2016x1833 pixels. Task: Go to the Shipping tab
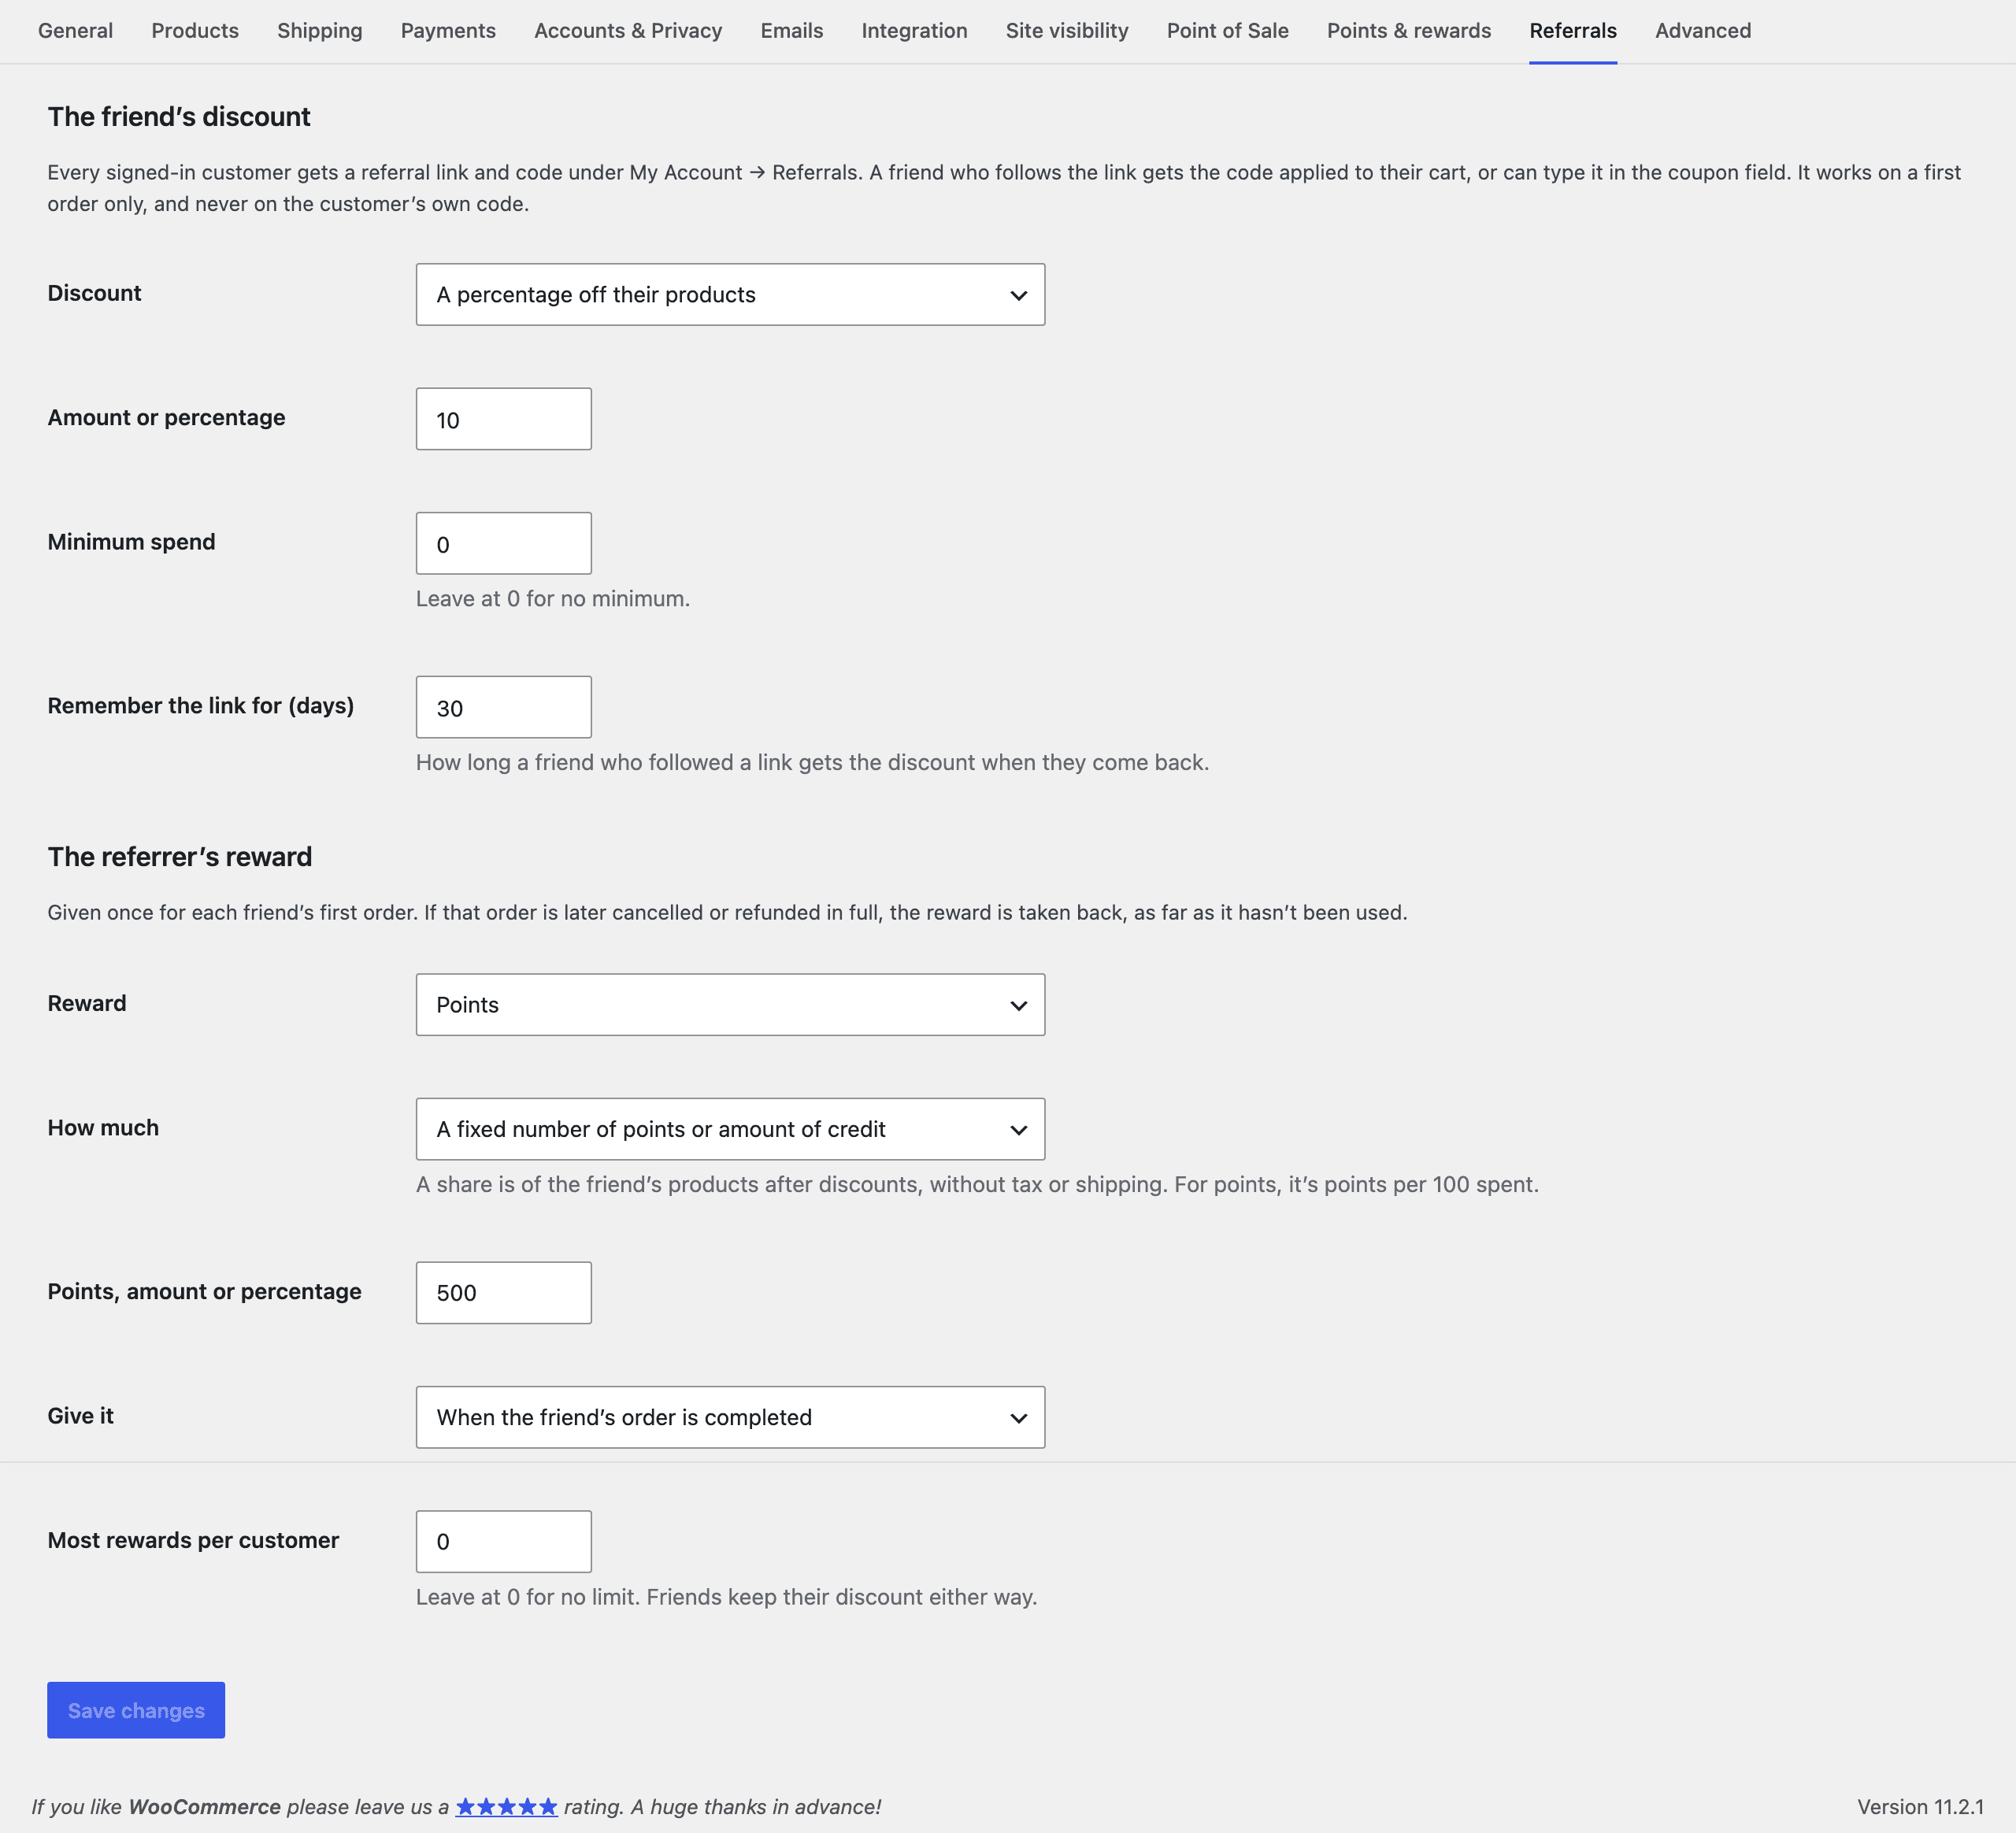pos(320,31)
